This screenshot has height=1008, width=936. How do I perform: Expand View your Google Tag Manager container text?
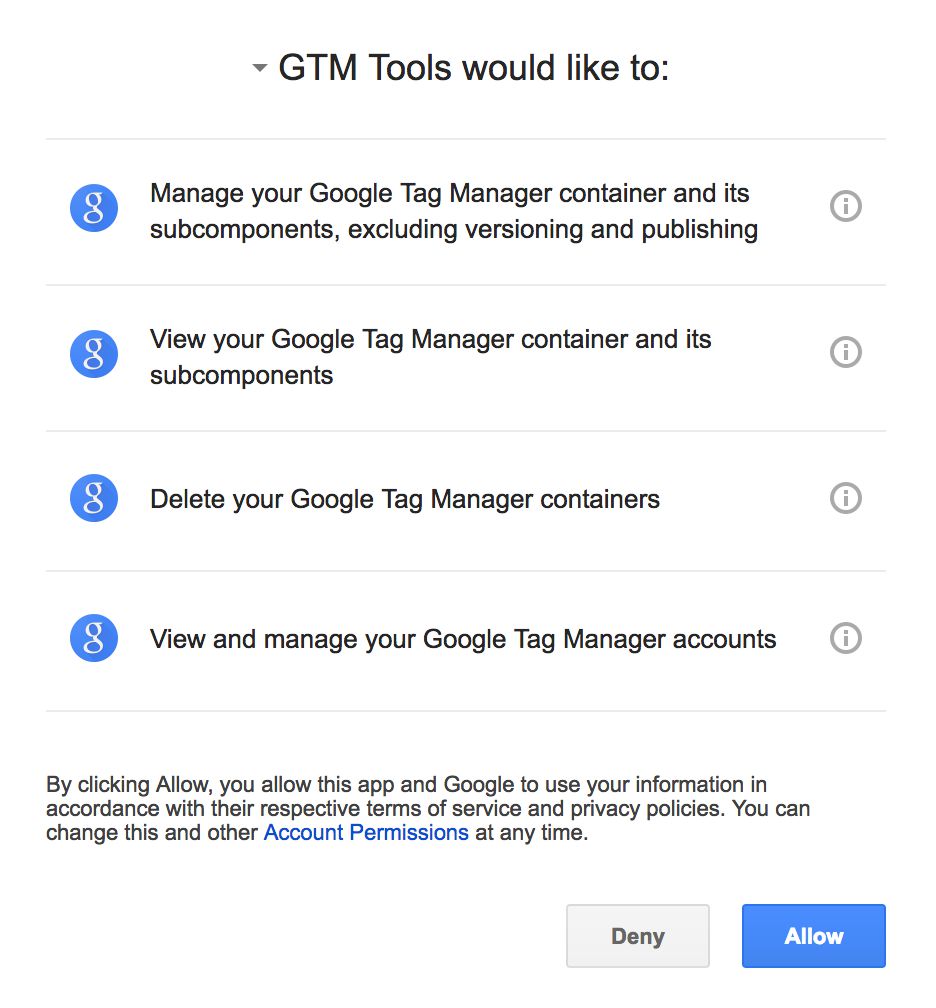[431, 357]
